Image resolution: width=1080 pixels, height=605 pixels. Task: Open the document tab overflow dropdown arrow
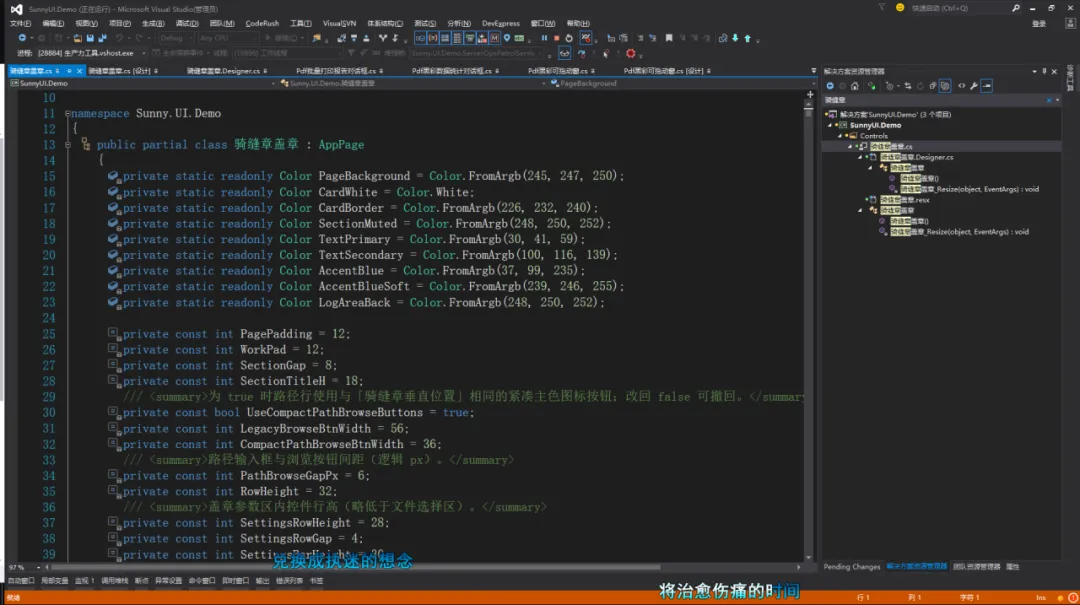[x=813, y=71]
